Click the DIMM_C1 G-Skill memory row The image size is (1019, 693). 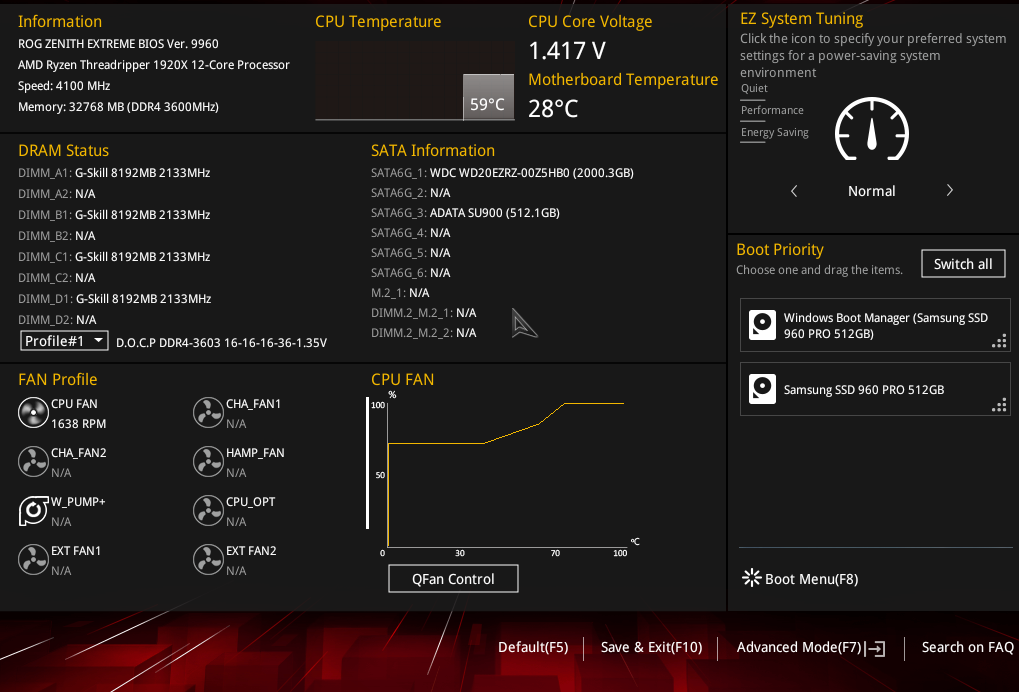point(114,257)
